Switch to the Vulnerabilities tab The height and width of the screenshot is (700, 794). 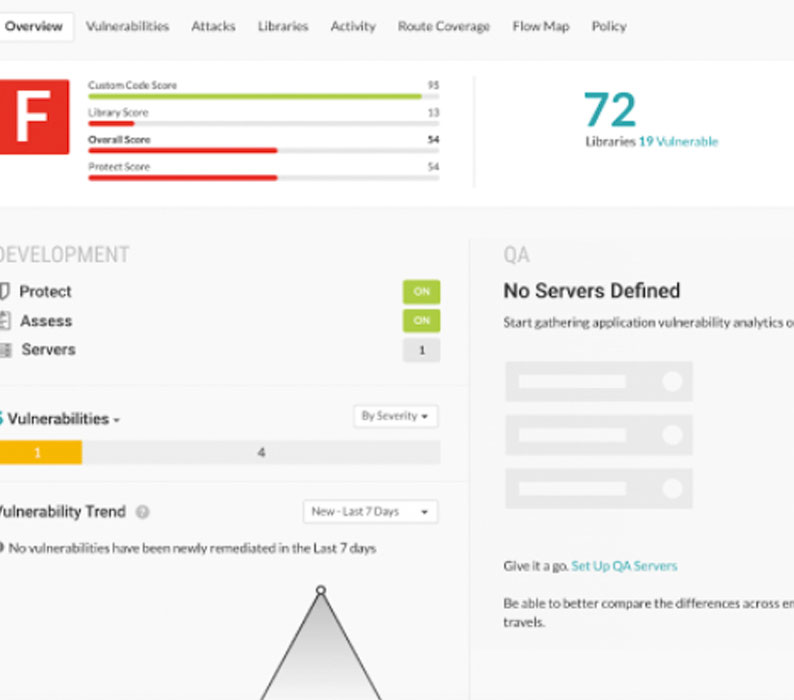click(127, 26)
